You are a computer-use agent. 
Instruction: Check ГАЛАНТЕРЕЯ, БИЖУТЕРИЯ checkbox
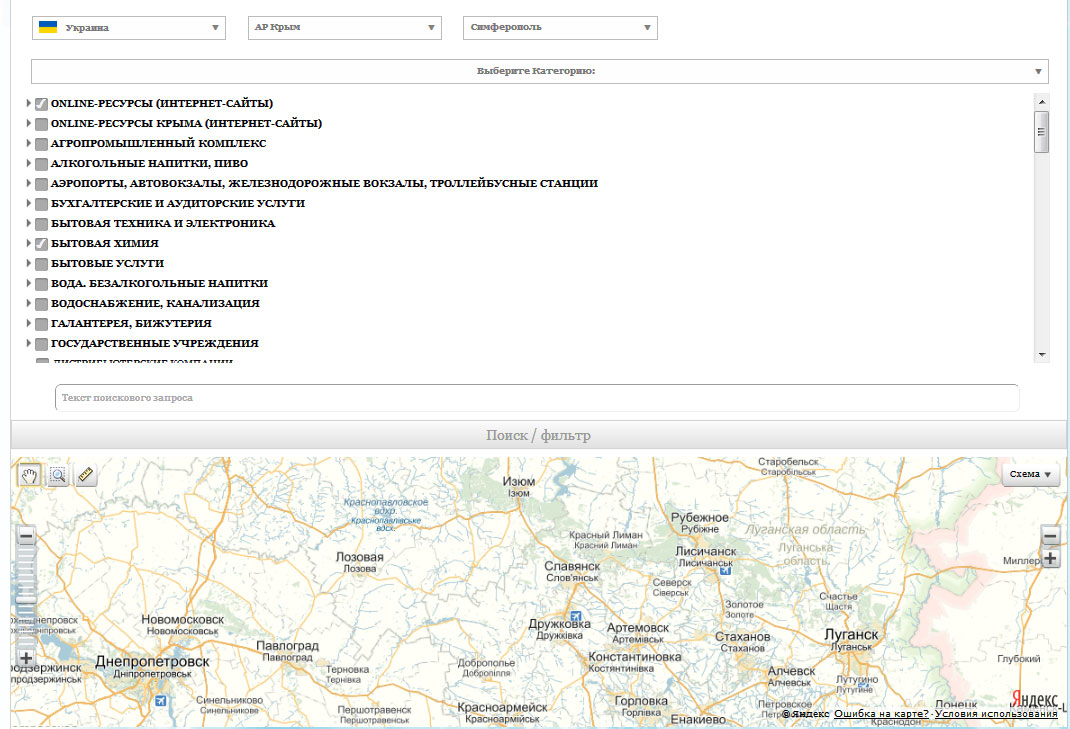tap(42, 324)
